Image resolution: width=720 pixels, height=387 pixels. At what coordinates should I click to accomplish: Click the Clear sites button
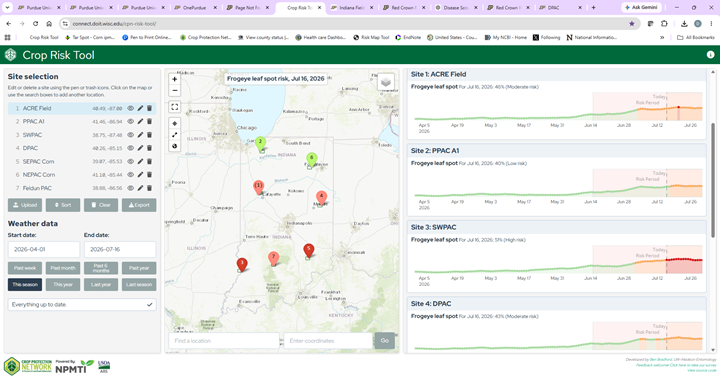[101, 205]
